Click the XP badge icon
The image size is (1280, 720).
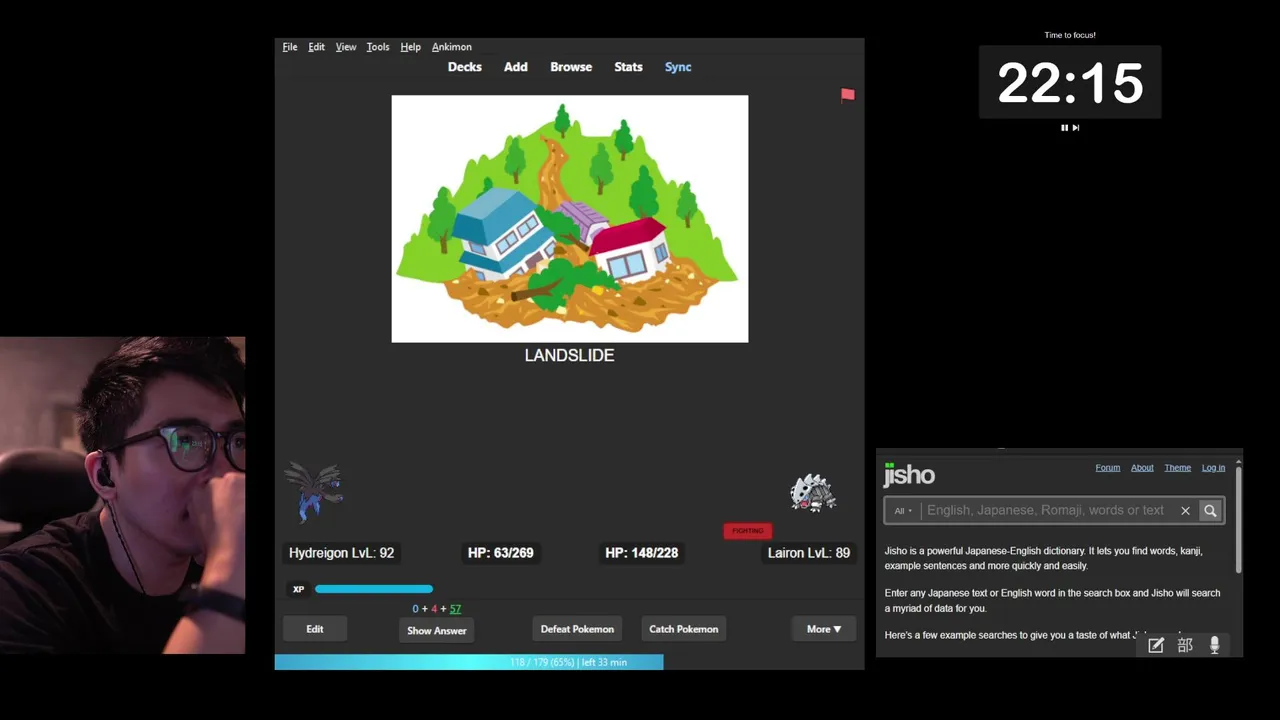[x=298, y=589]
